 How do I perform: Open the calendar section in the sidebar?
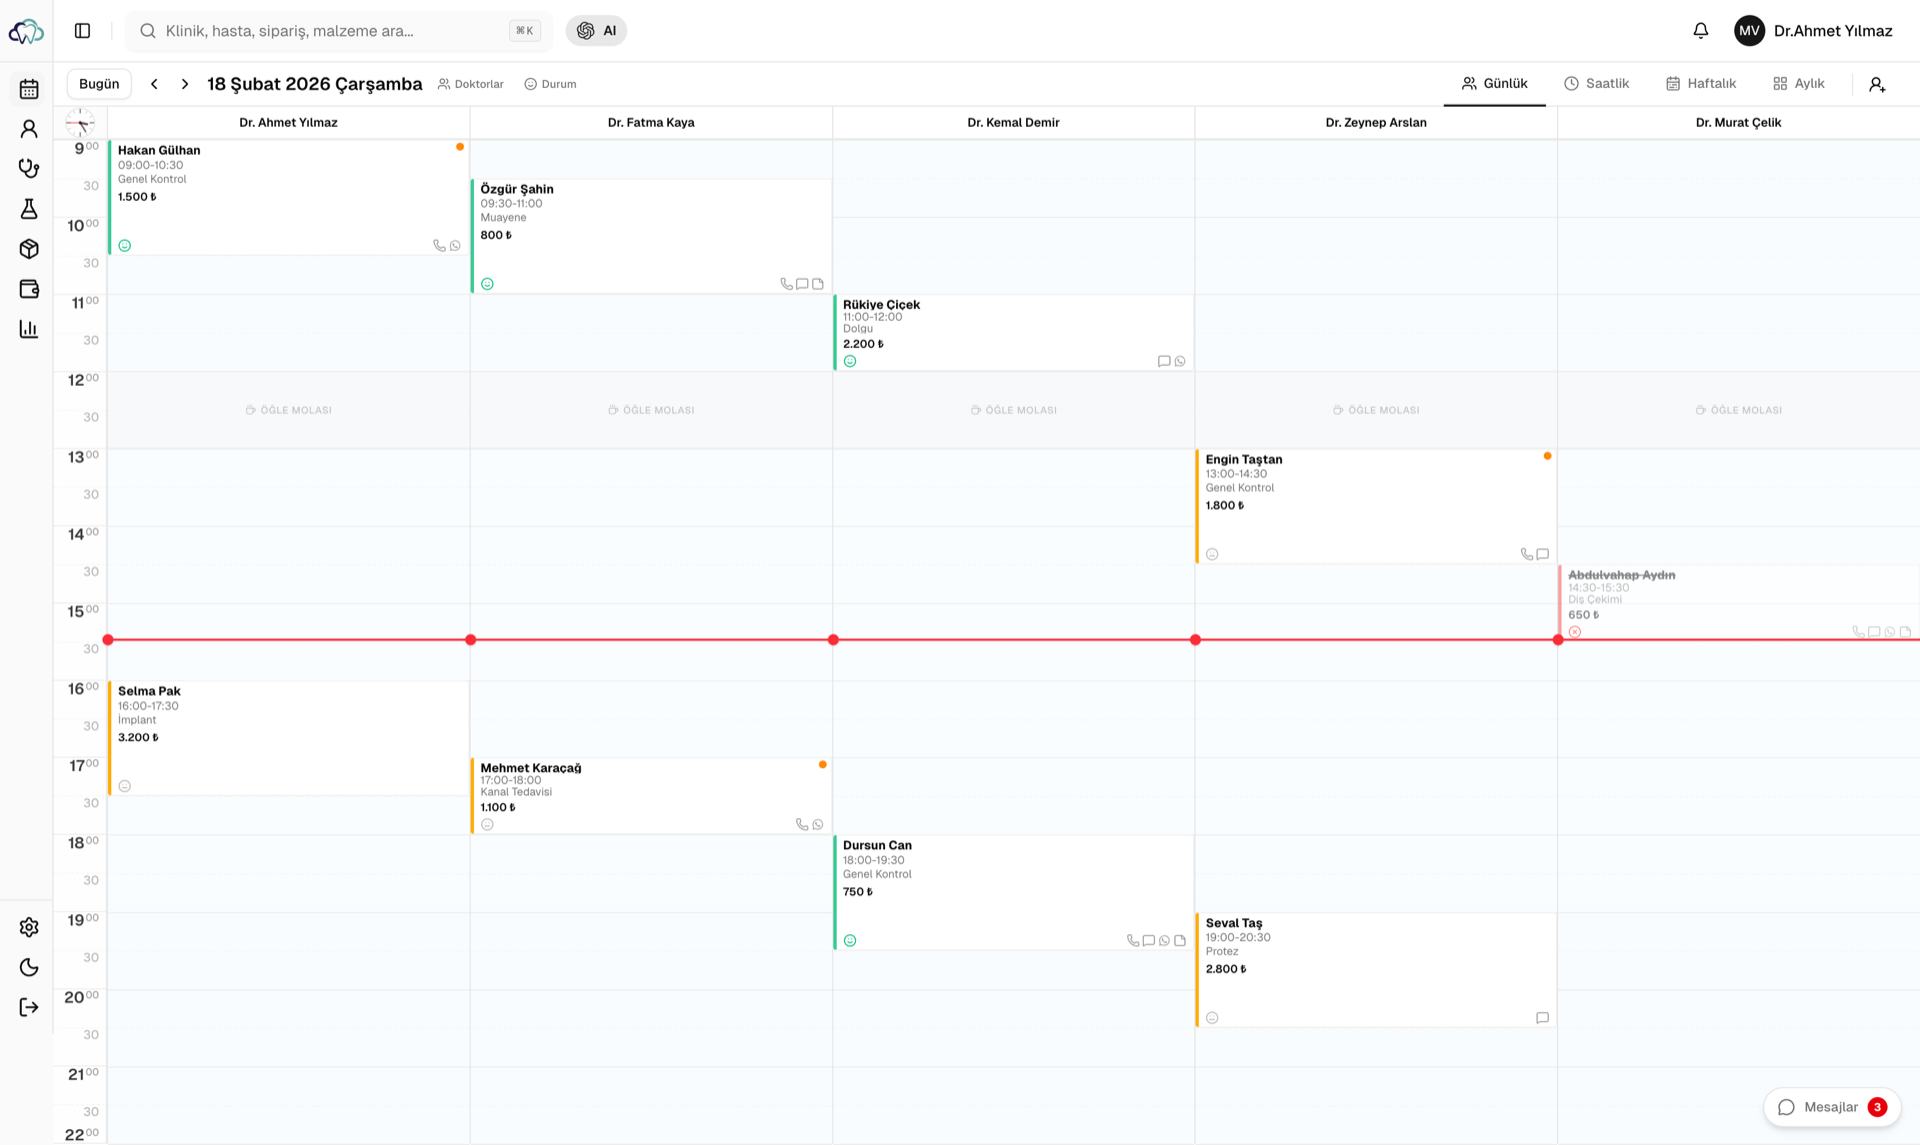(29, 89)
